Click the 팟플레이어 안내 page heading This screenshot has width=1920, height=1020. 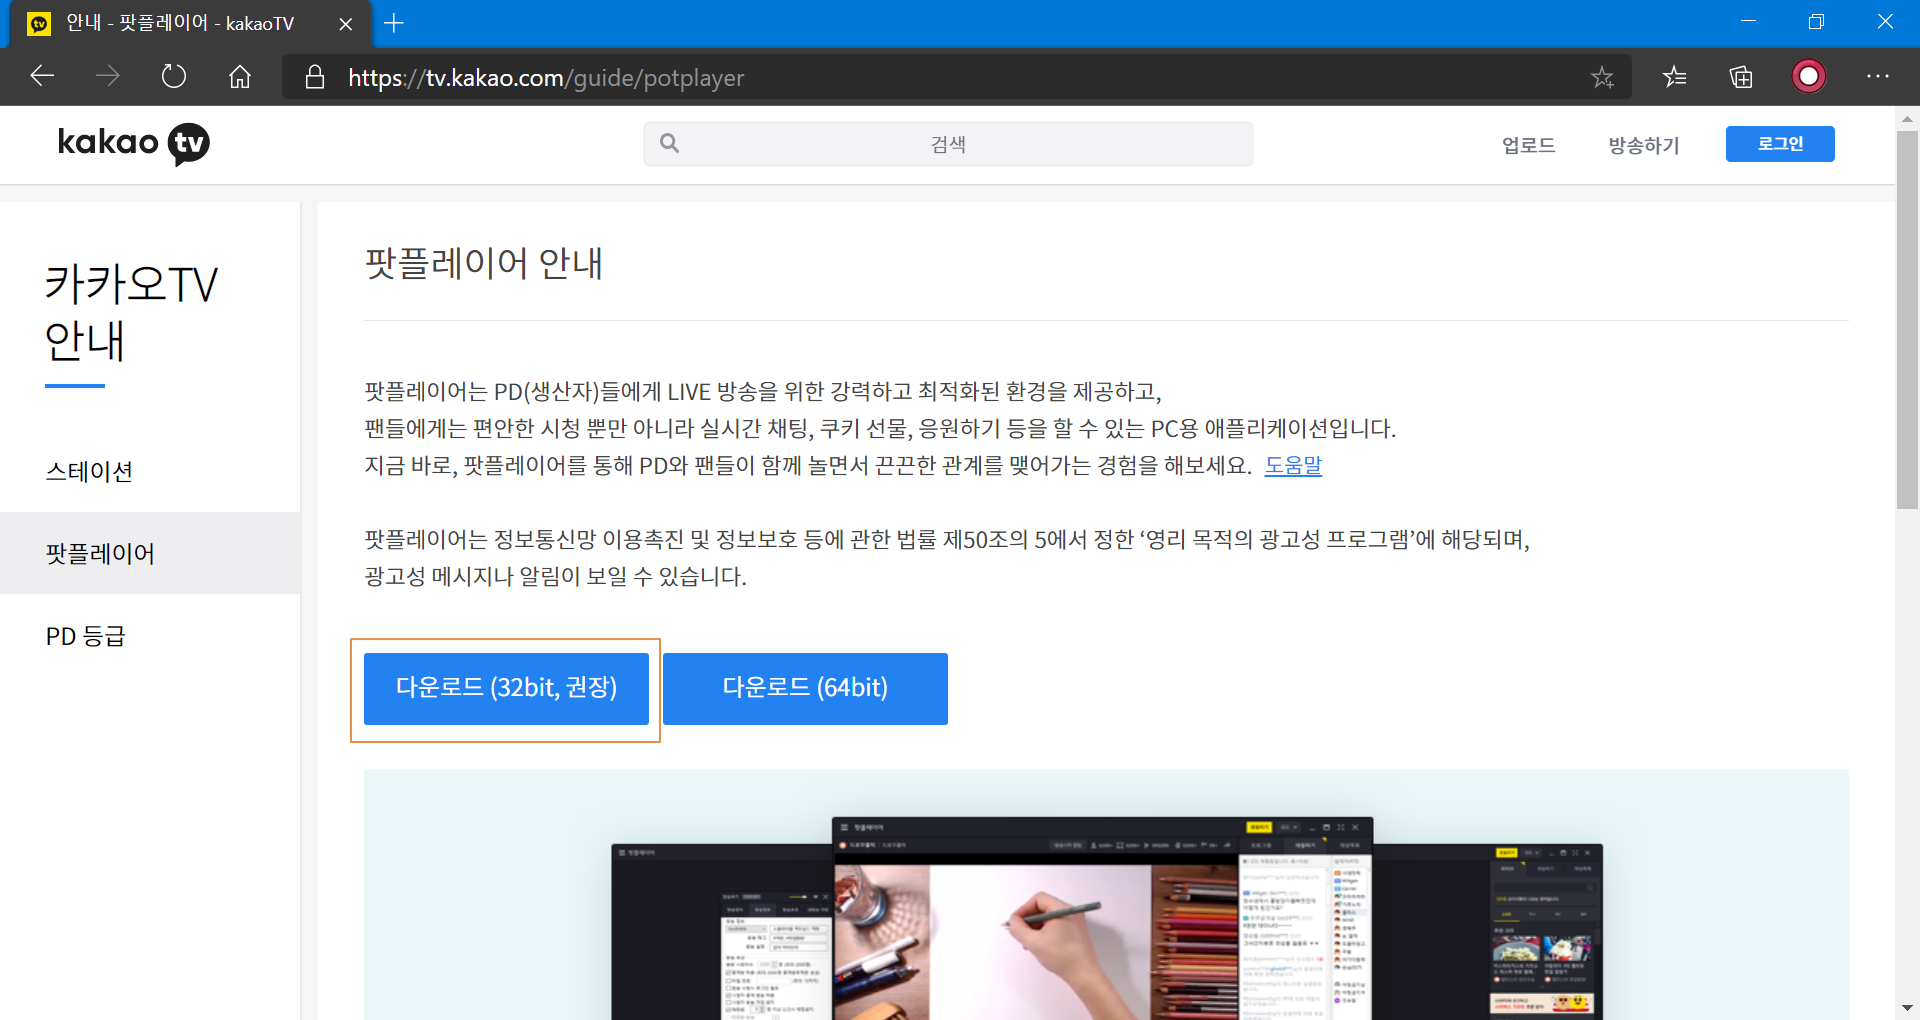[x=484, y=263]
